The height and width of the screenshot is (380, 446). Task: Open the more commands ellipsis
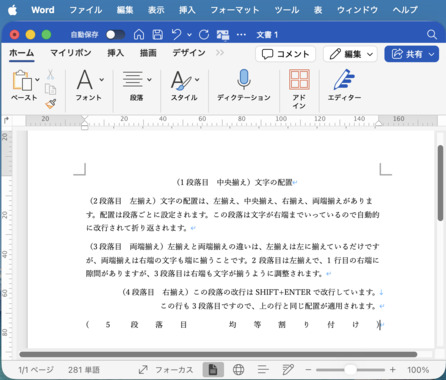coord(241,35)
